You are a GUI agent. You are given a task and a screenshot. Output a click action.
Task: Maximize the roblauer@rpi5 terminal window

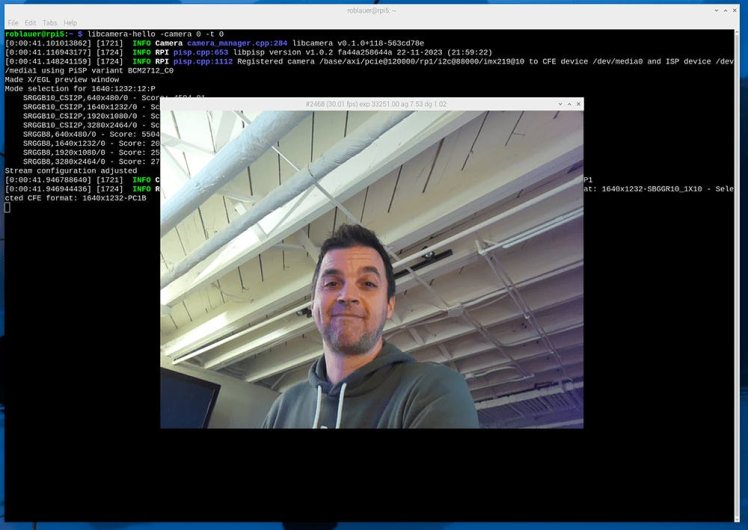[726, 10]
